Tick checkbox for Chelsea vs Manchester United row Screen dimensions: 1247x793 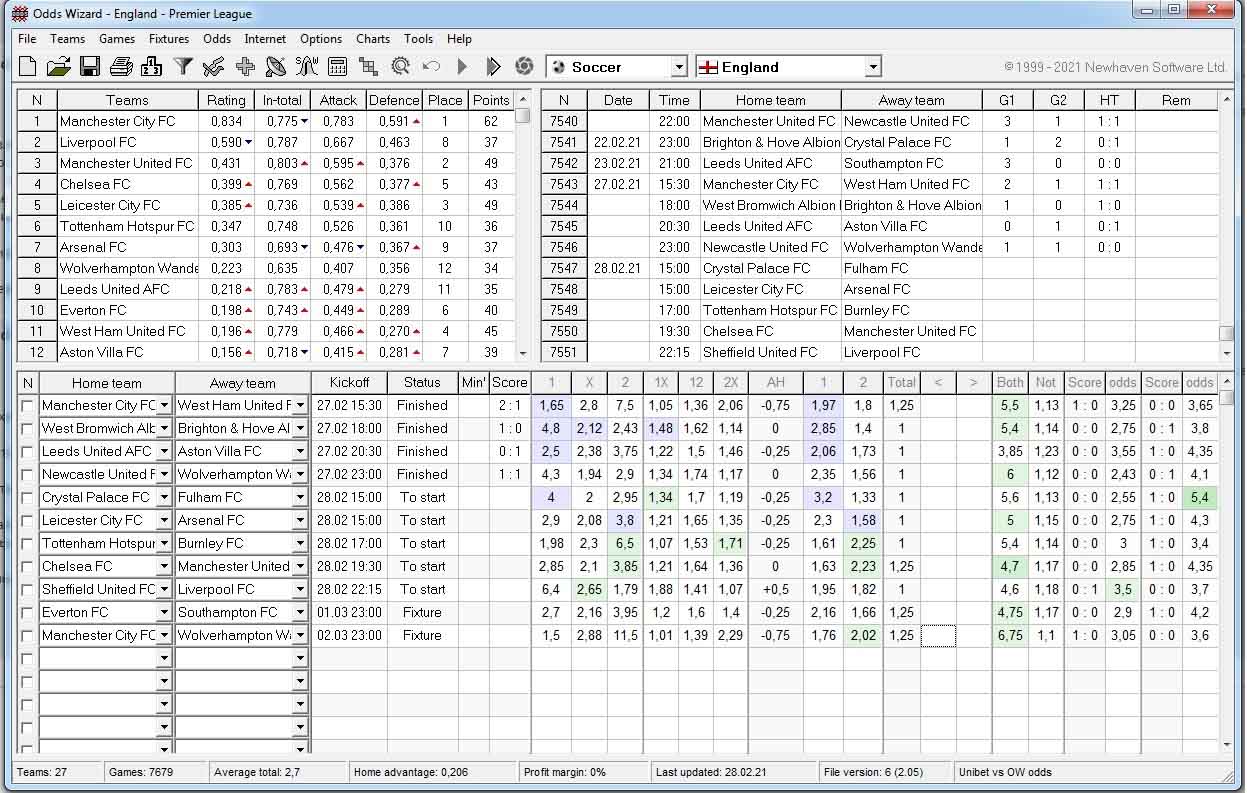click(x=28, y=567)
